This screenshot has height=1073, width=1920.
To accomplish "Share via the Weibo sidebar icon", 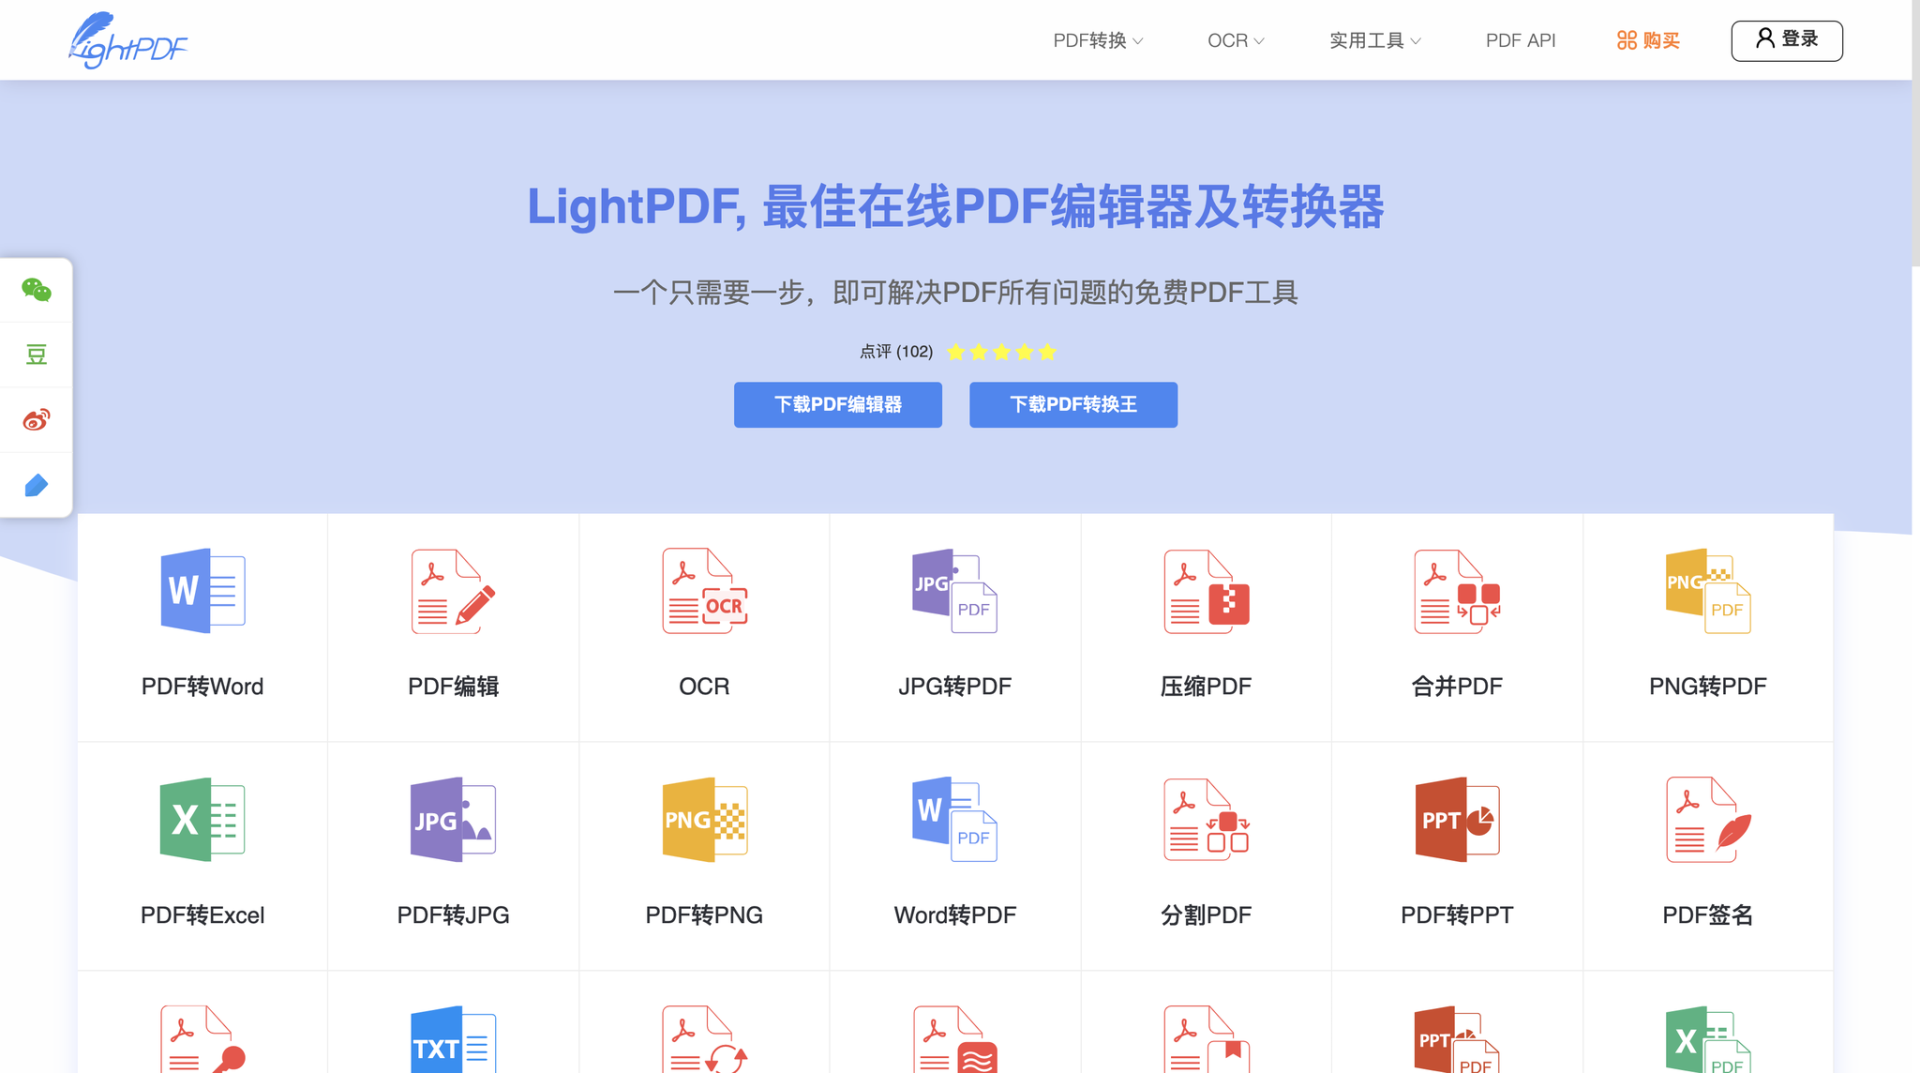I will [37, 420].
